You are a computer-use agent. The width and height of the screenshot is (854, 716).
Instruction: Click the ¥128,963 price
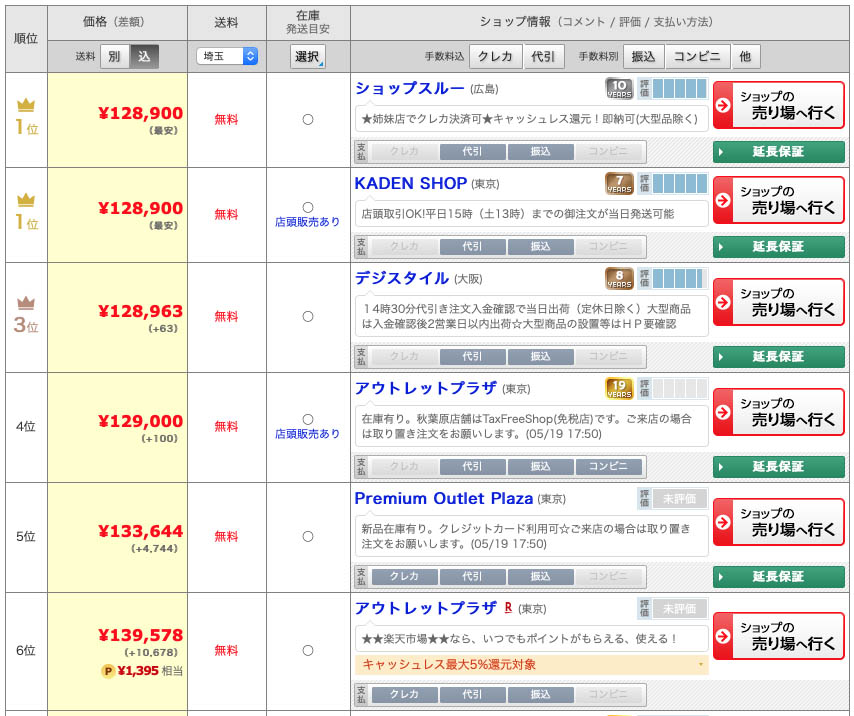(x=141, y=311)
